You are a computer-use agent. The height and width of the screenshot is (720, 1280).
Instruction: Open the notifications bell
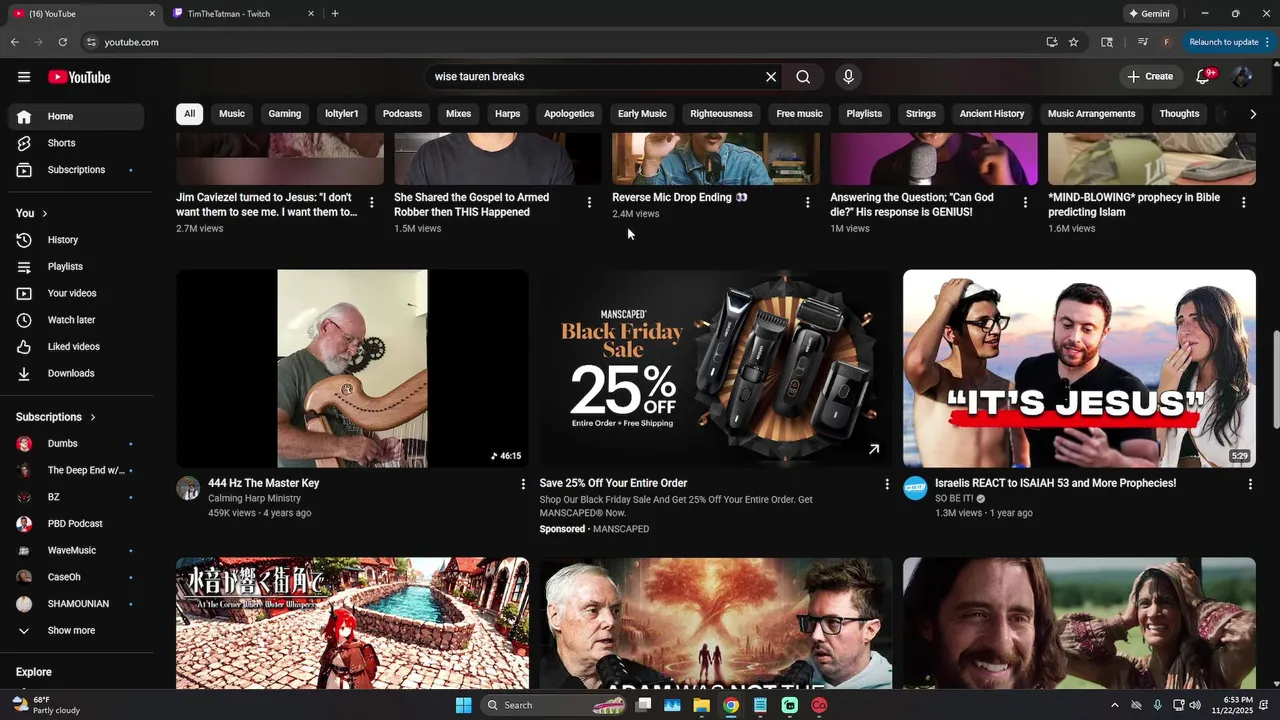tap(1204, 77)
